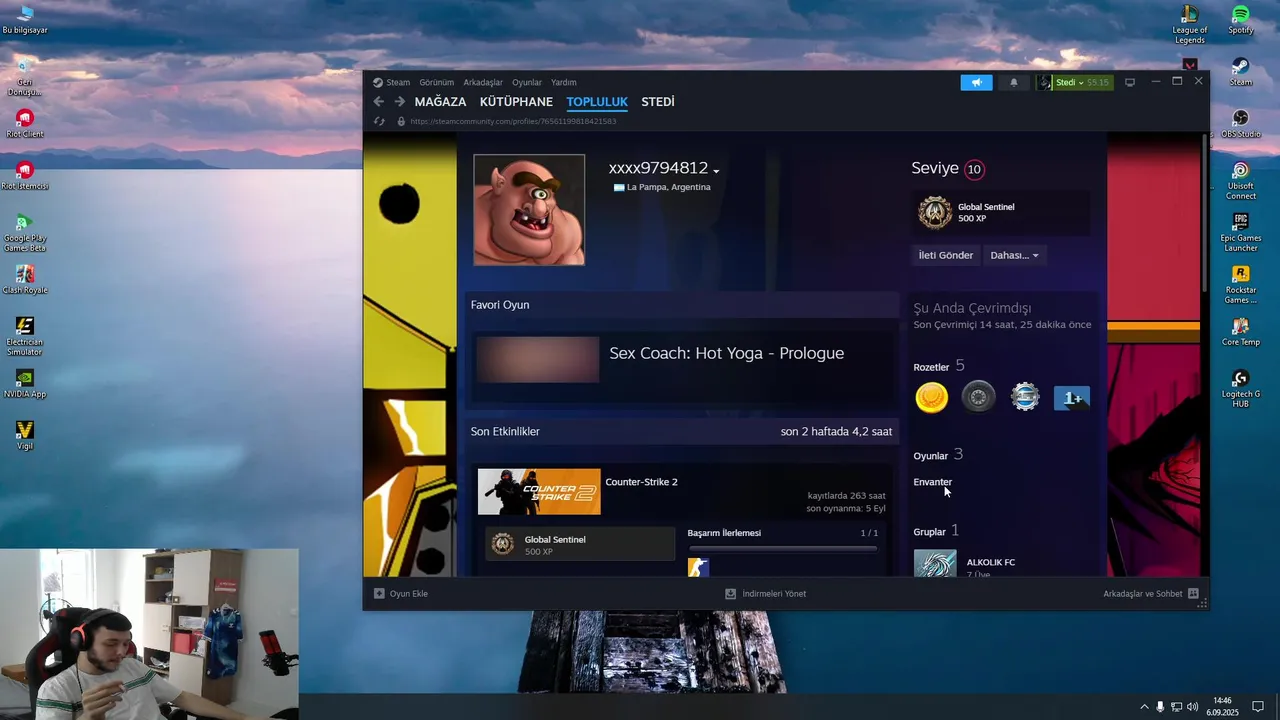Reload the page with the refresh icon

coord(379,121)
